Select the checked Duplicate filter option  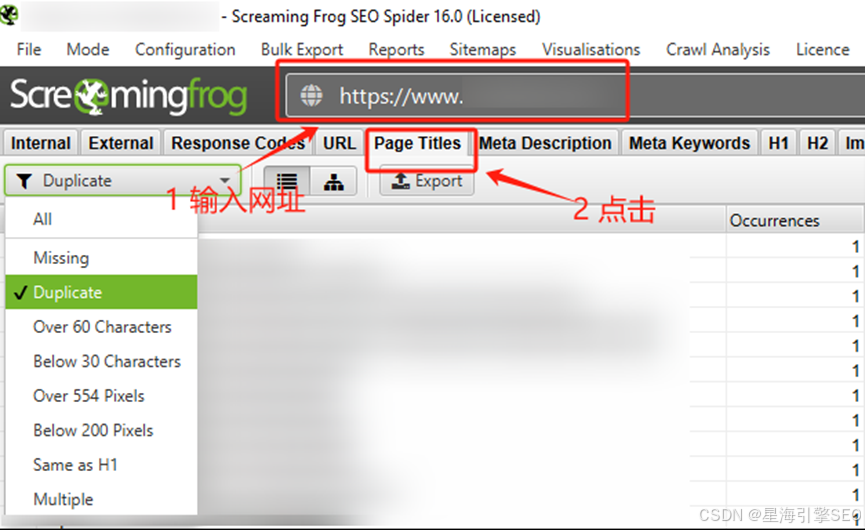(102, 292)
